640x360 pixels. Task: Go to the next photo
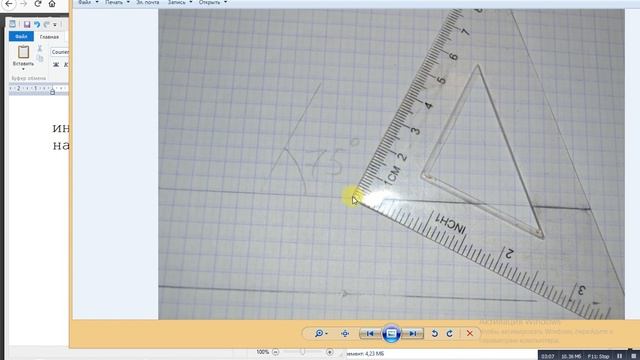(x=413, y=333)
